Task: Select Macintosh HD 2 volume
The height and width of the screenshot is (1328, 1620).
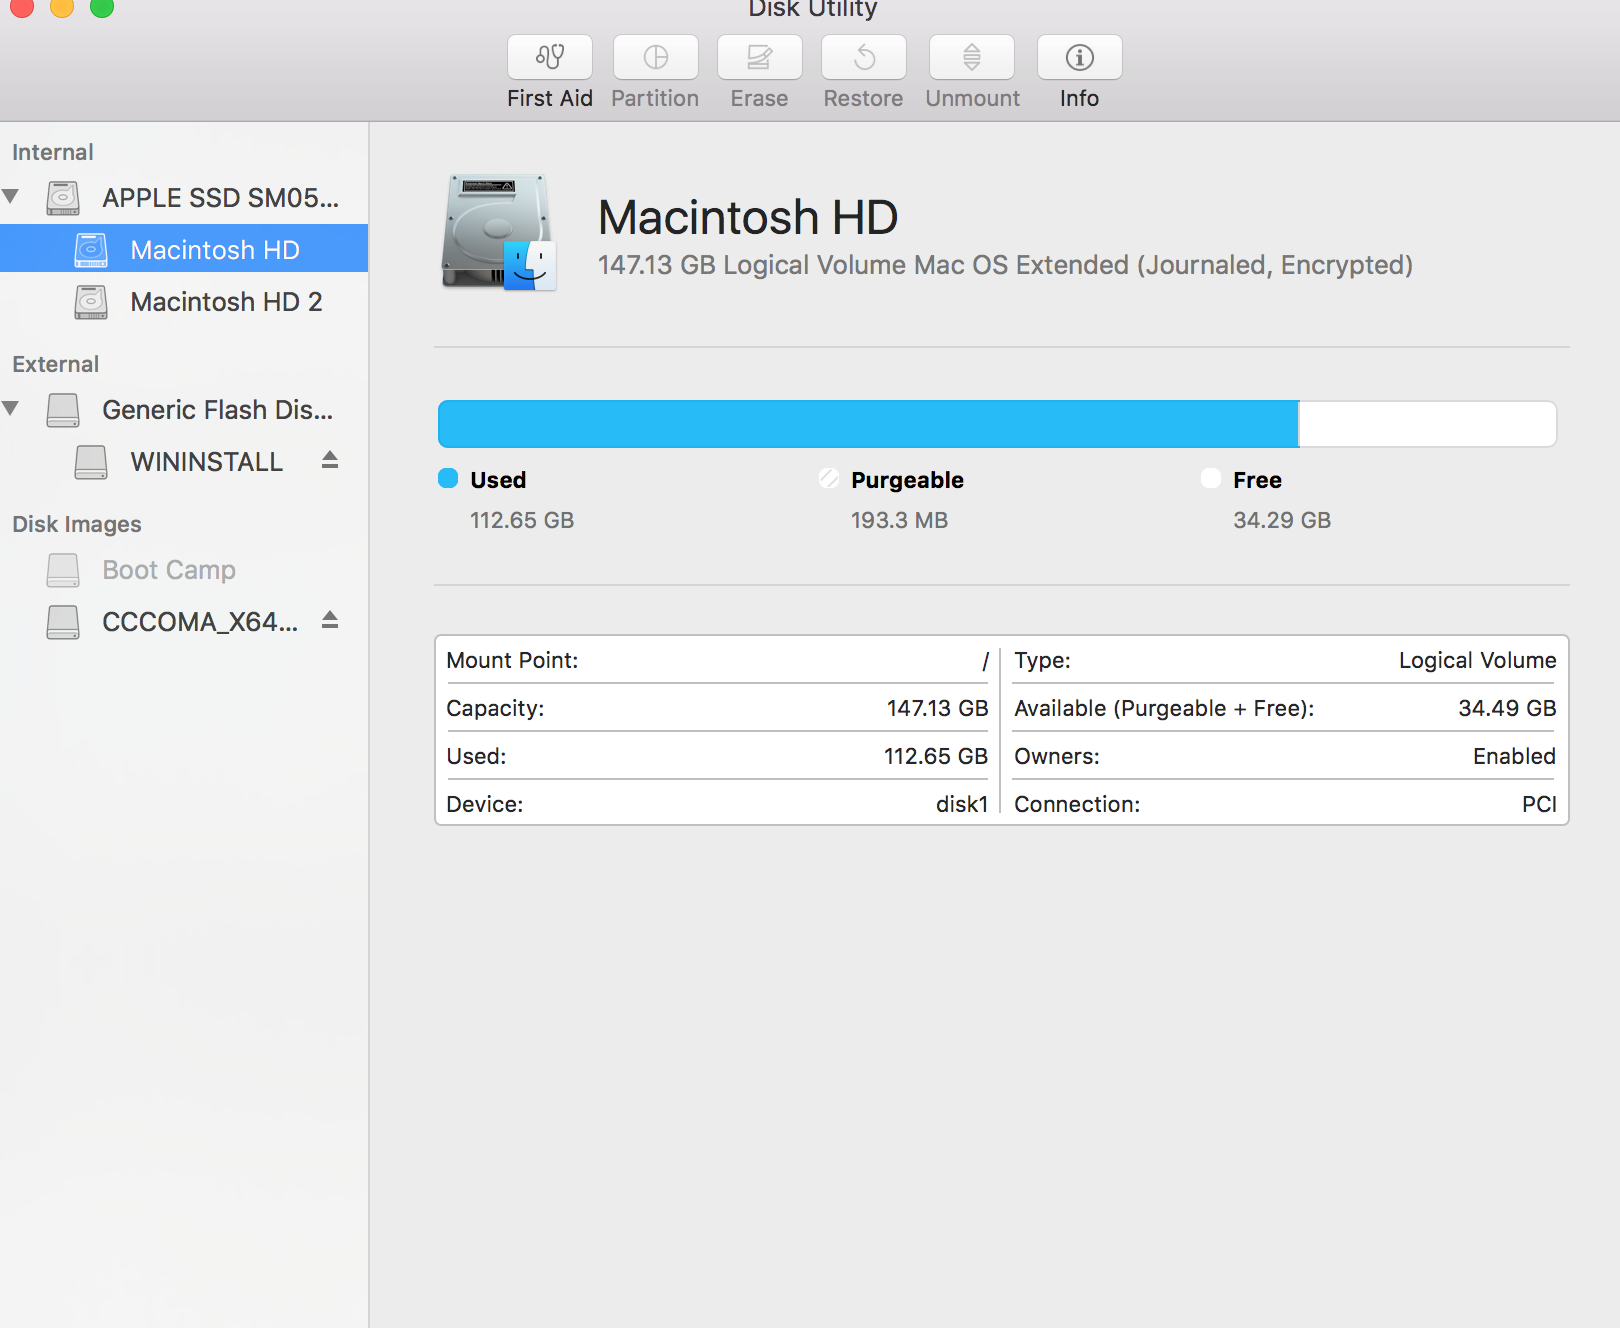Action: point(184,302)
